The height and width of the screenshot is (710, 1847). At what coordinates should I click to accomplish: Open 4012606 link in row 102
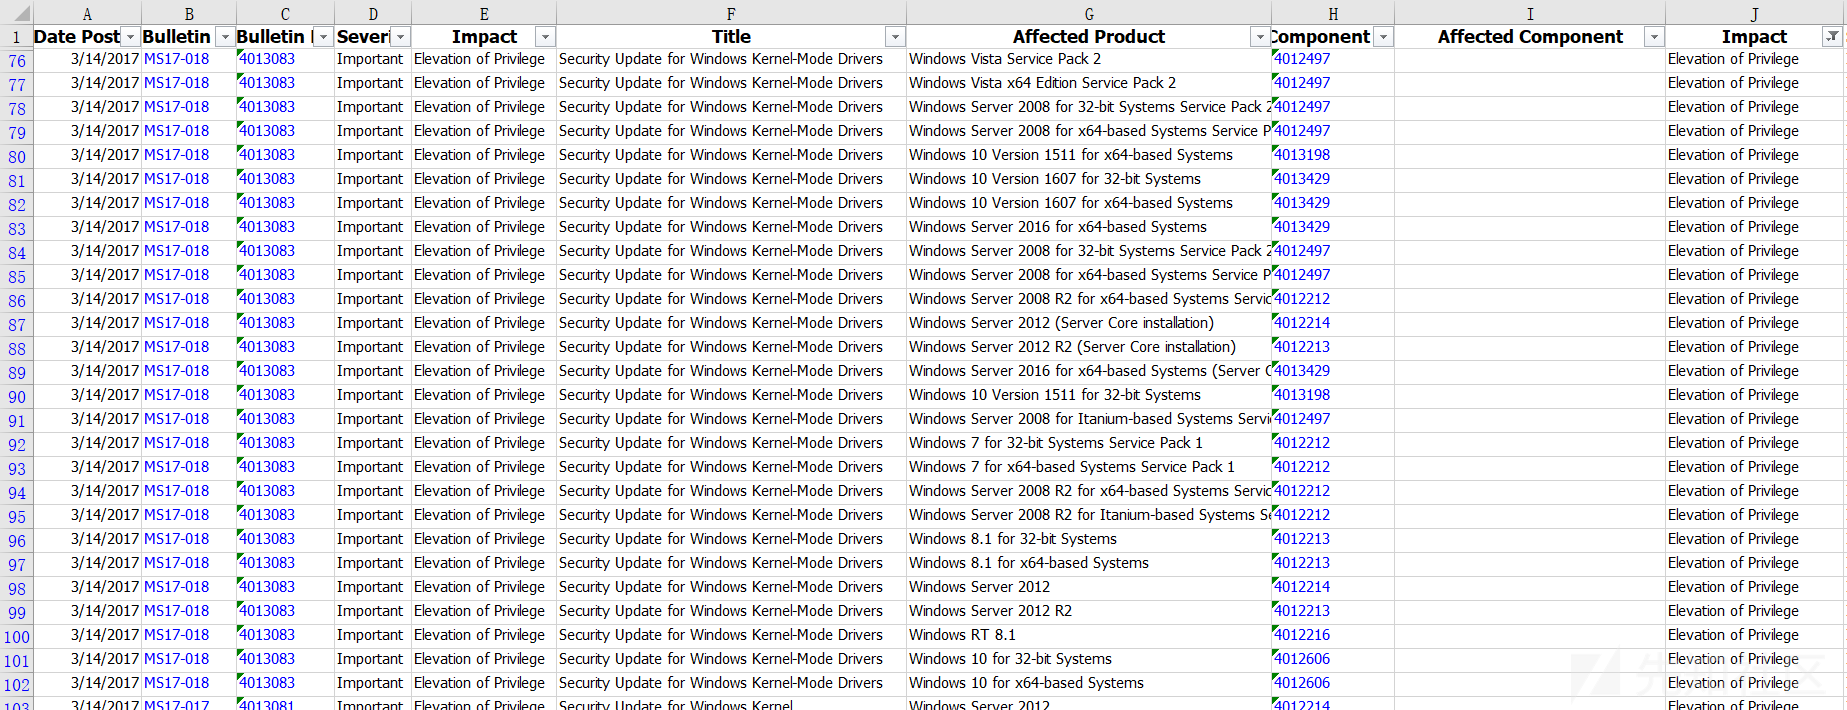coord(1303,683)
